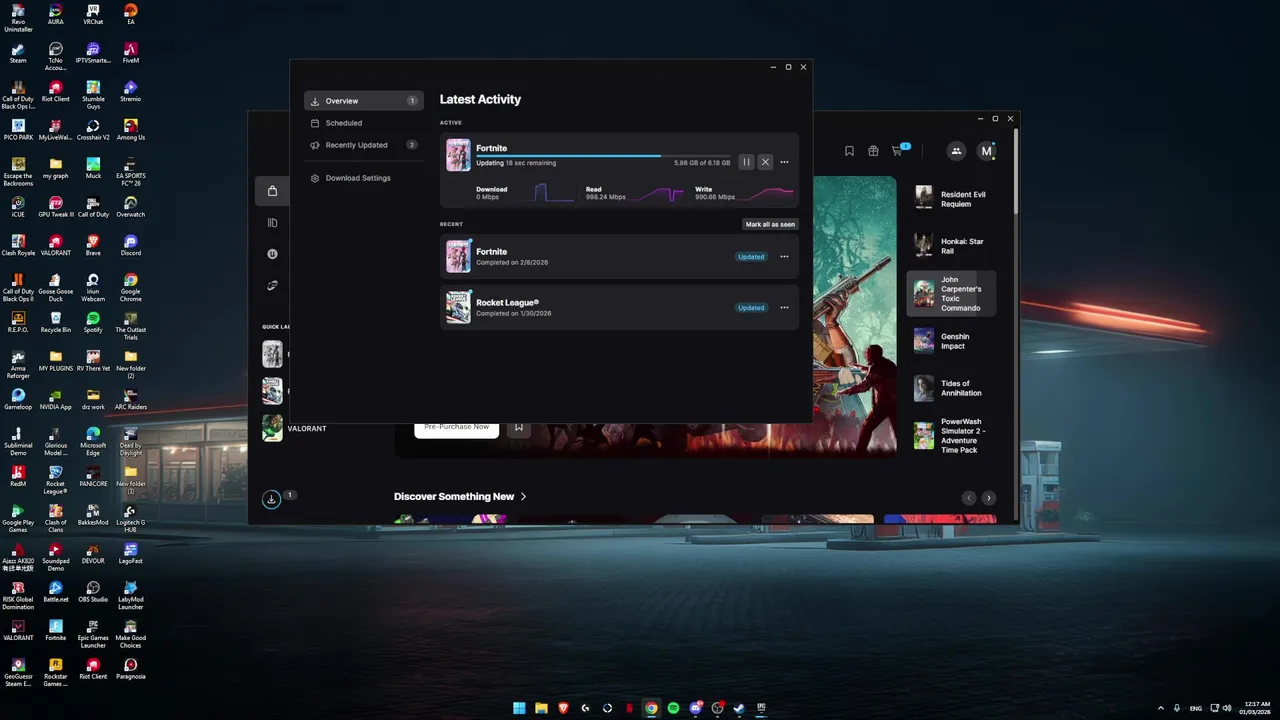Open the Scheduled downloads tab
Viewport: 1280px width, 720px height.
[364, 123]
